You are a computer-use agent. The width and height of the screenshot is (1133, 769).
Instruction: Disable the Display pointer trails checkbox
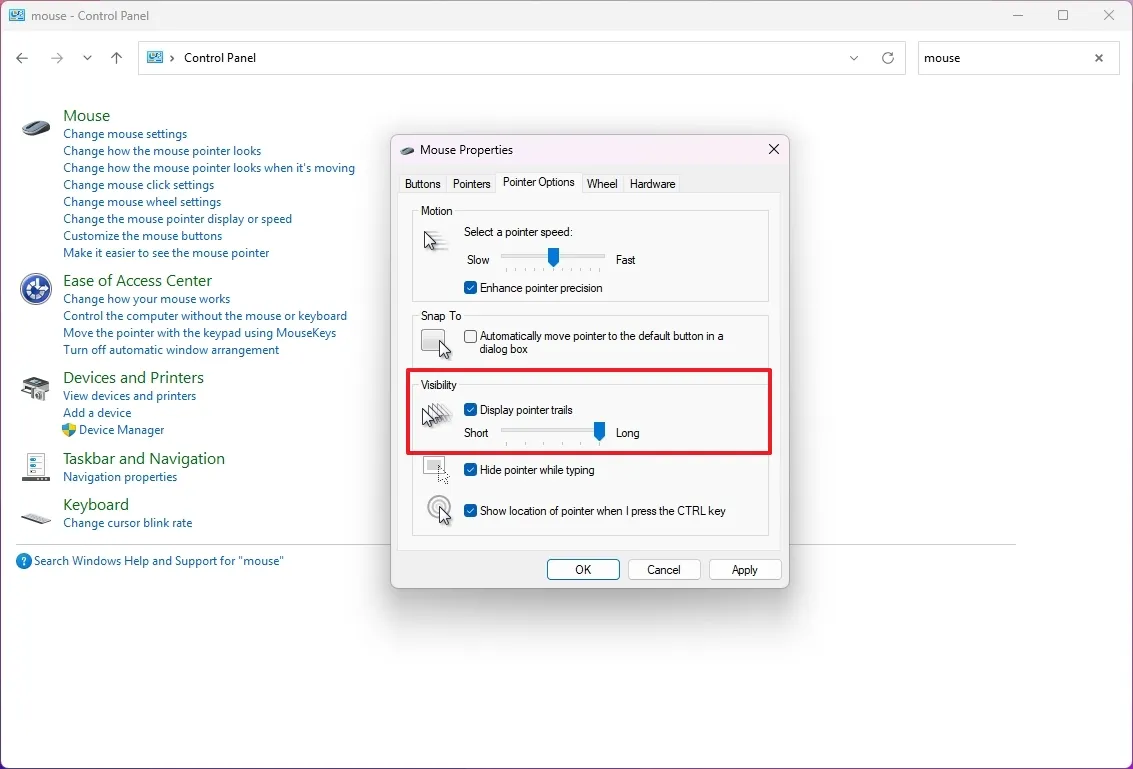click(x=470, y=409)
